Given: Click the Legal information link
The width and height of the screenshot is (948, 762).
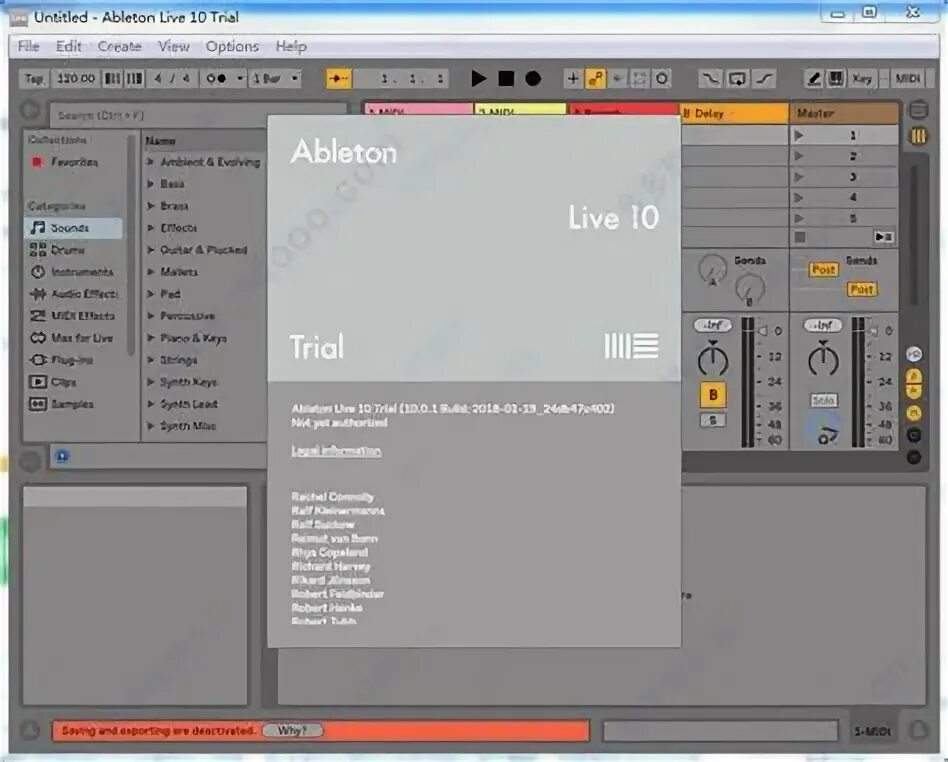Looking at the screenshot, I should pos(336,451).
